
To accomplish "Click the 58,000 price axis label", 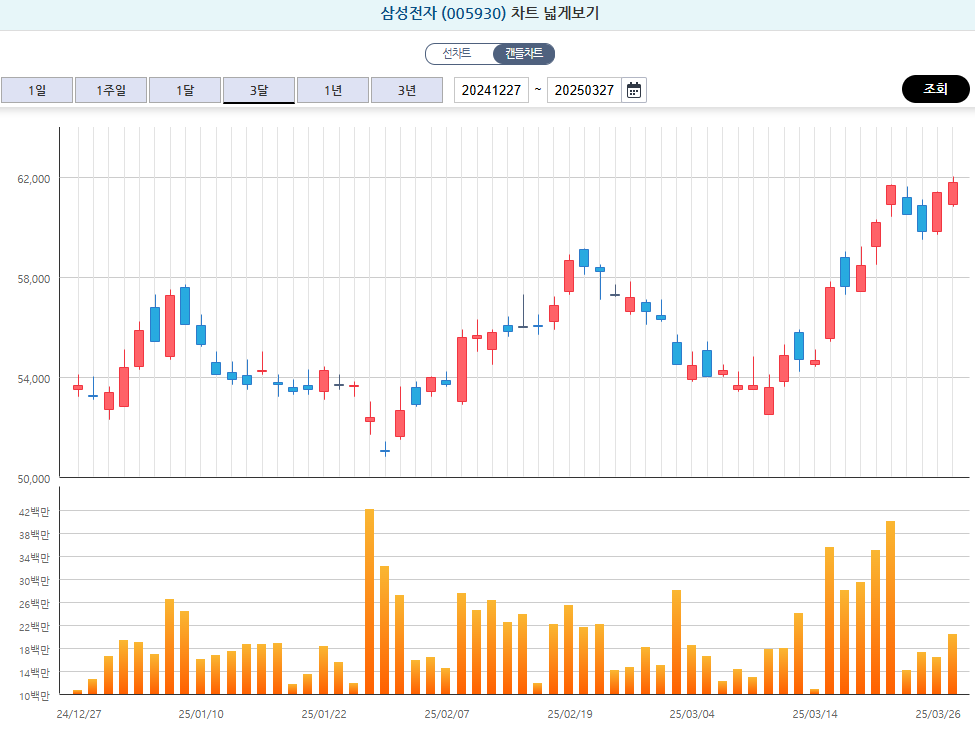I will tap(34, 279).
